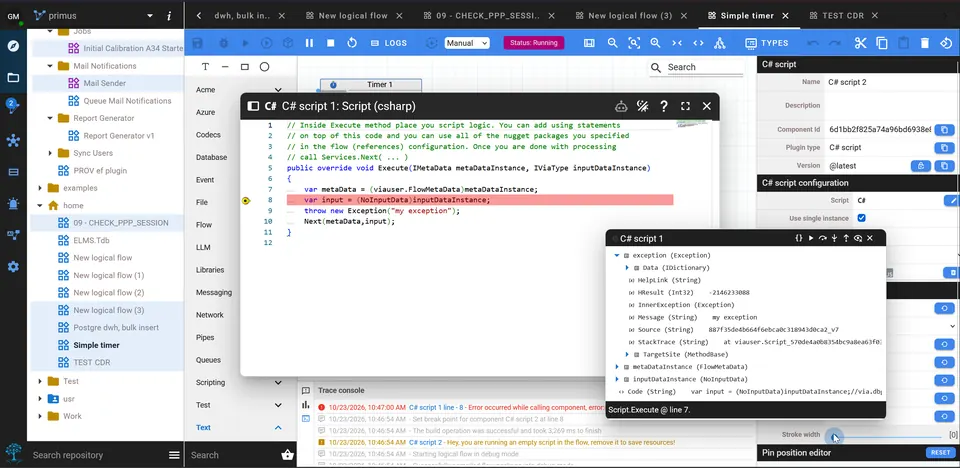
Task: Step out in the debugger panel
Action: (846, 238)
